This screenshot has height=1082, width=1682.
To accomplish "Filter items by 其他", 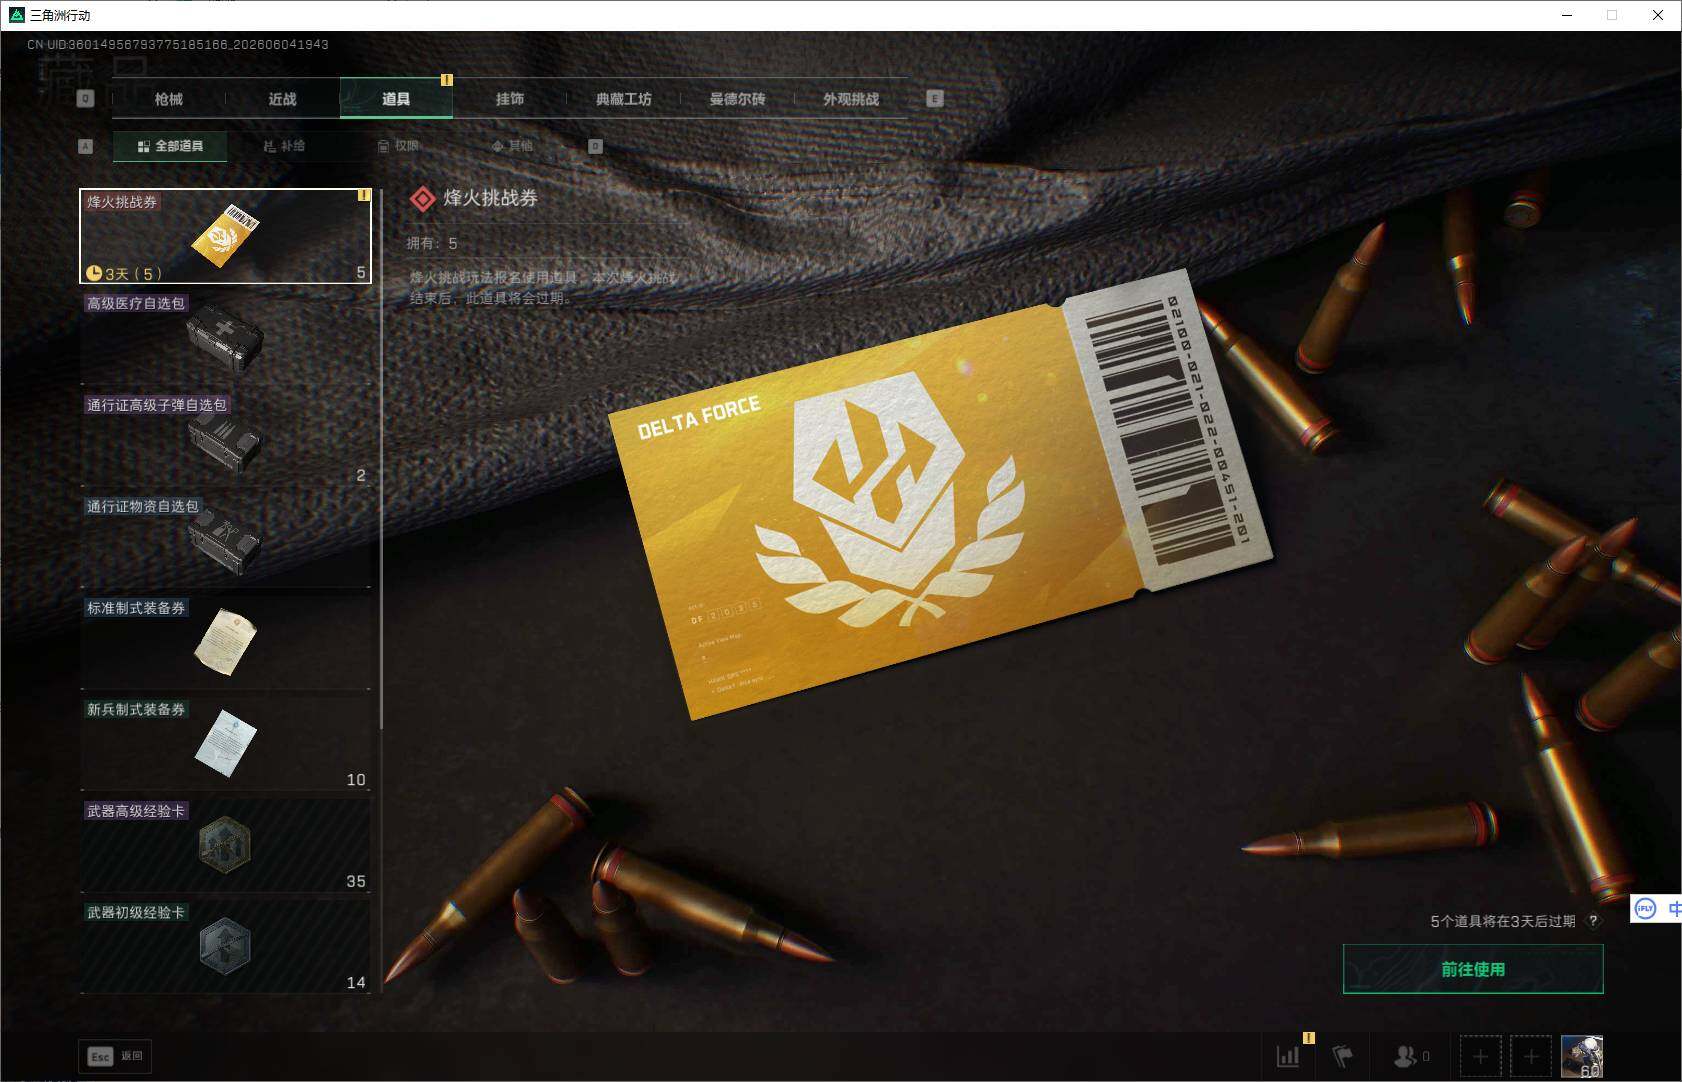I will pyautogui.click(x=512, y=146).
